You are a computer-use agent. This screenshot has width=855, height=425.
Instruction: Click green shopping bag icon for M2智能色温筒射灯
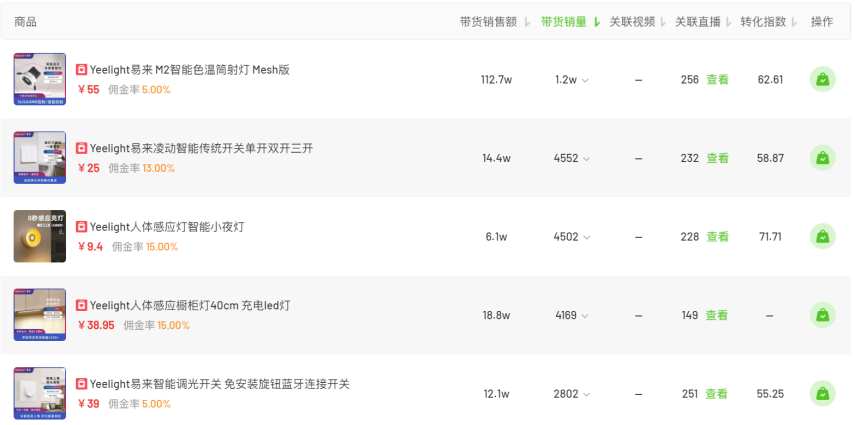click(x=822, y=80)
